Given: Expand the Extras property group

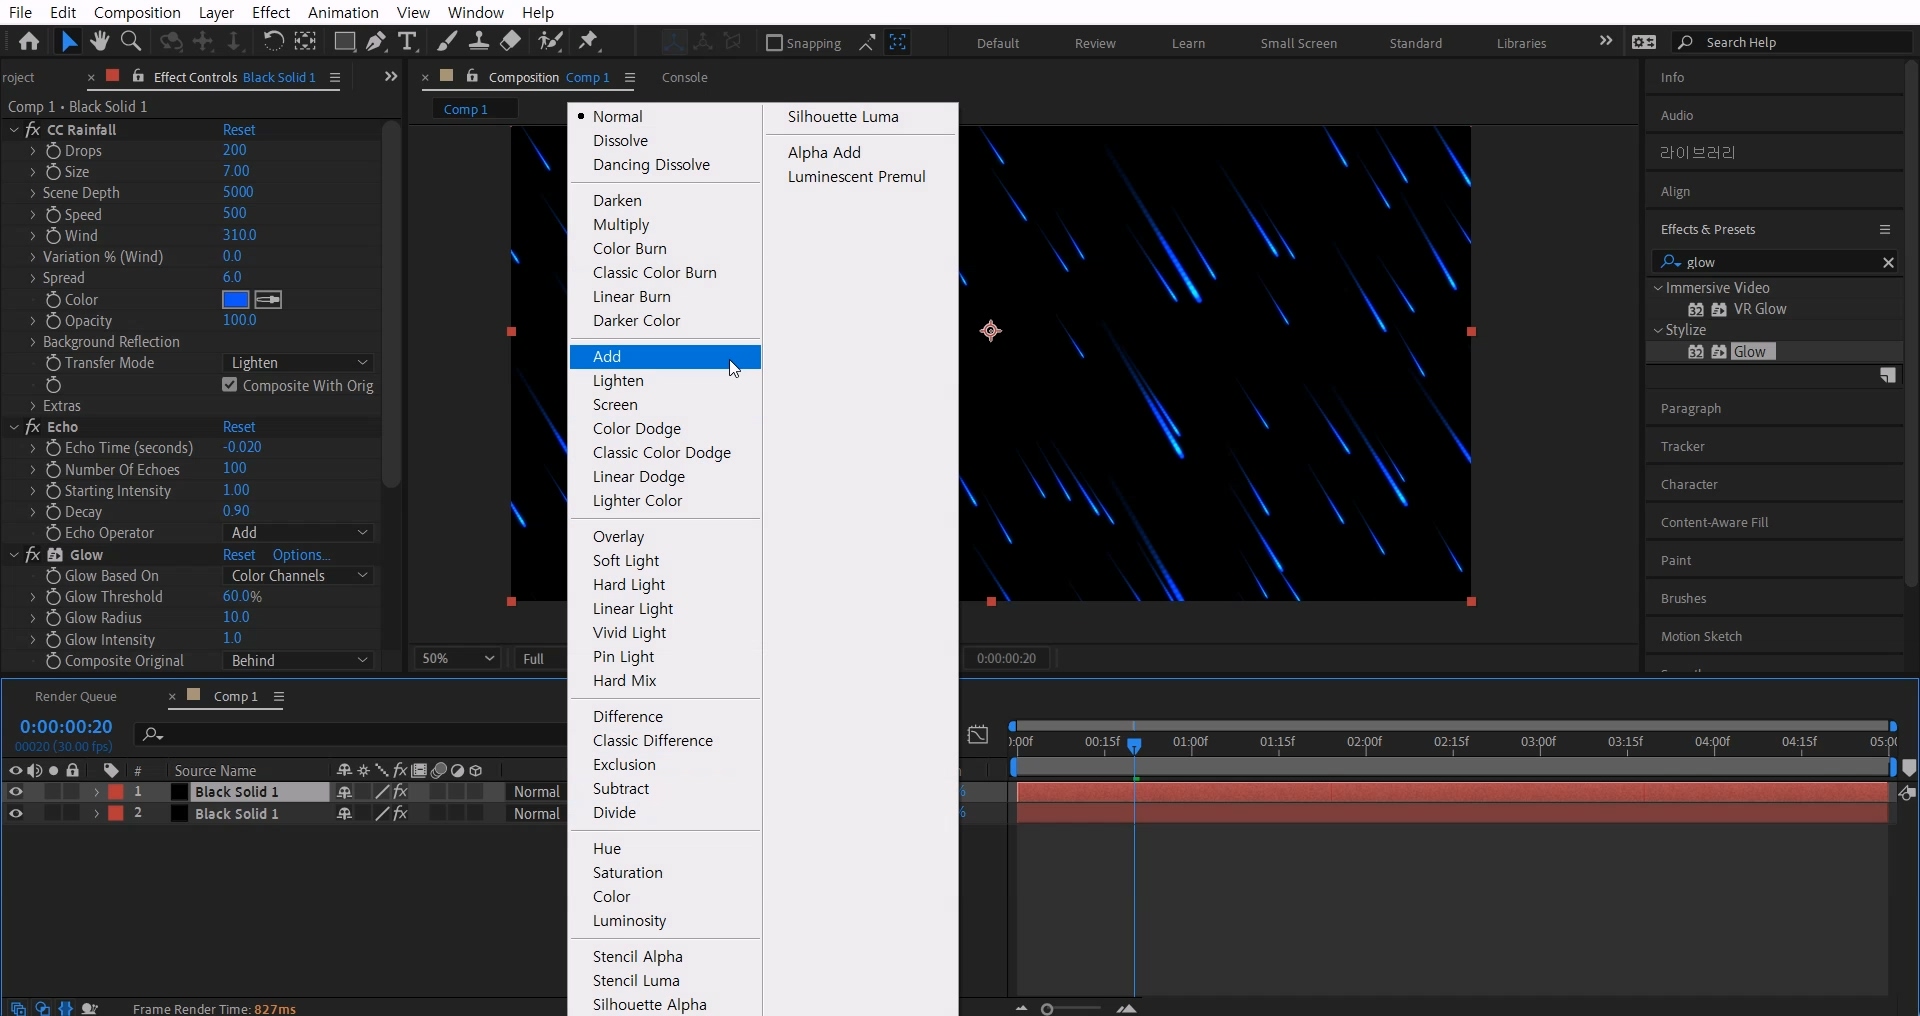Looking at the screenshot, I should click(x=33, y=406).
